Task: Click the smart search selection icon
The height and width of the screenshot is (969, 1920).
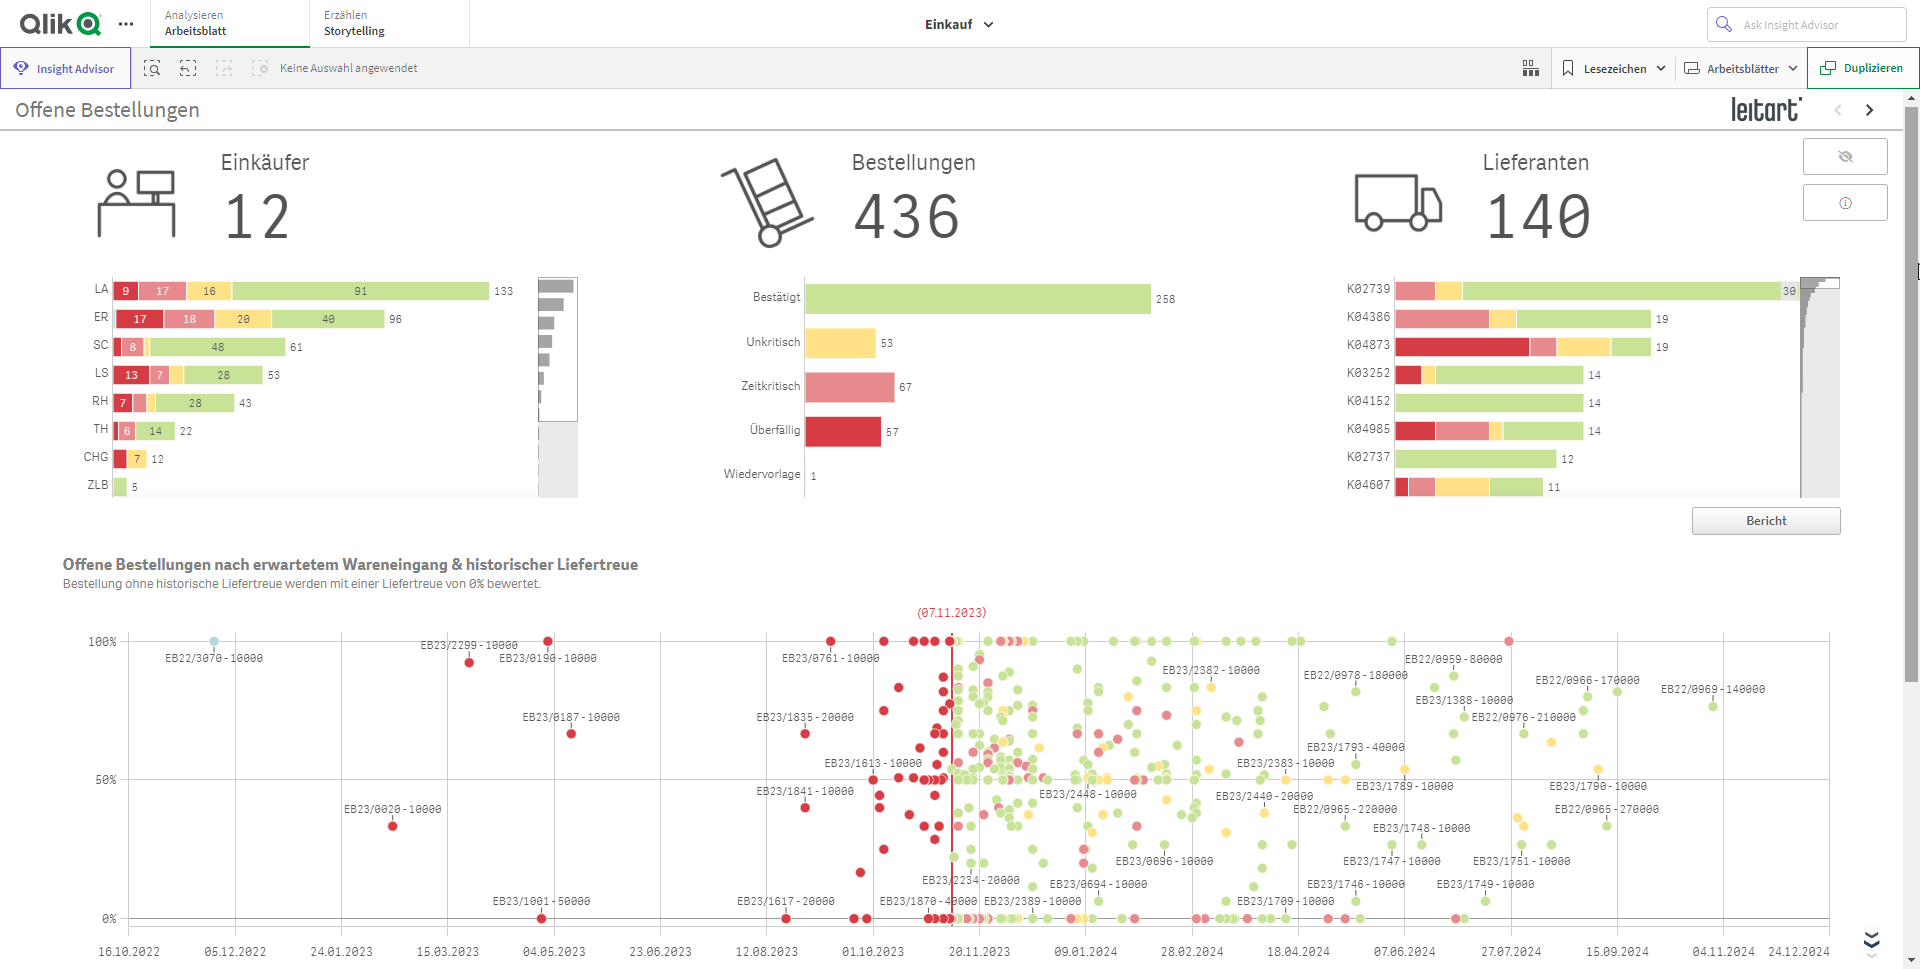Action: coord(152,68)
